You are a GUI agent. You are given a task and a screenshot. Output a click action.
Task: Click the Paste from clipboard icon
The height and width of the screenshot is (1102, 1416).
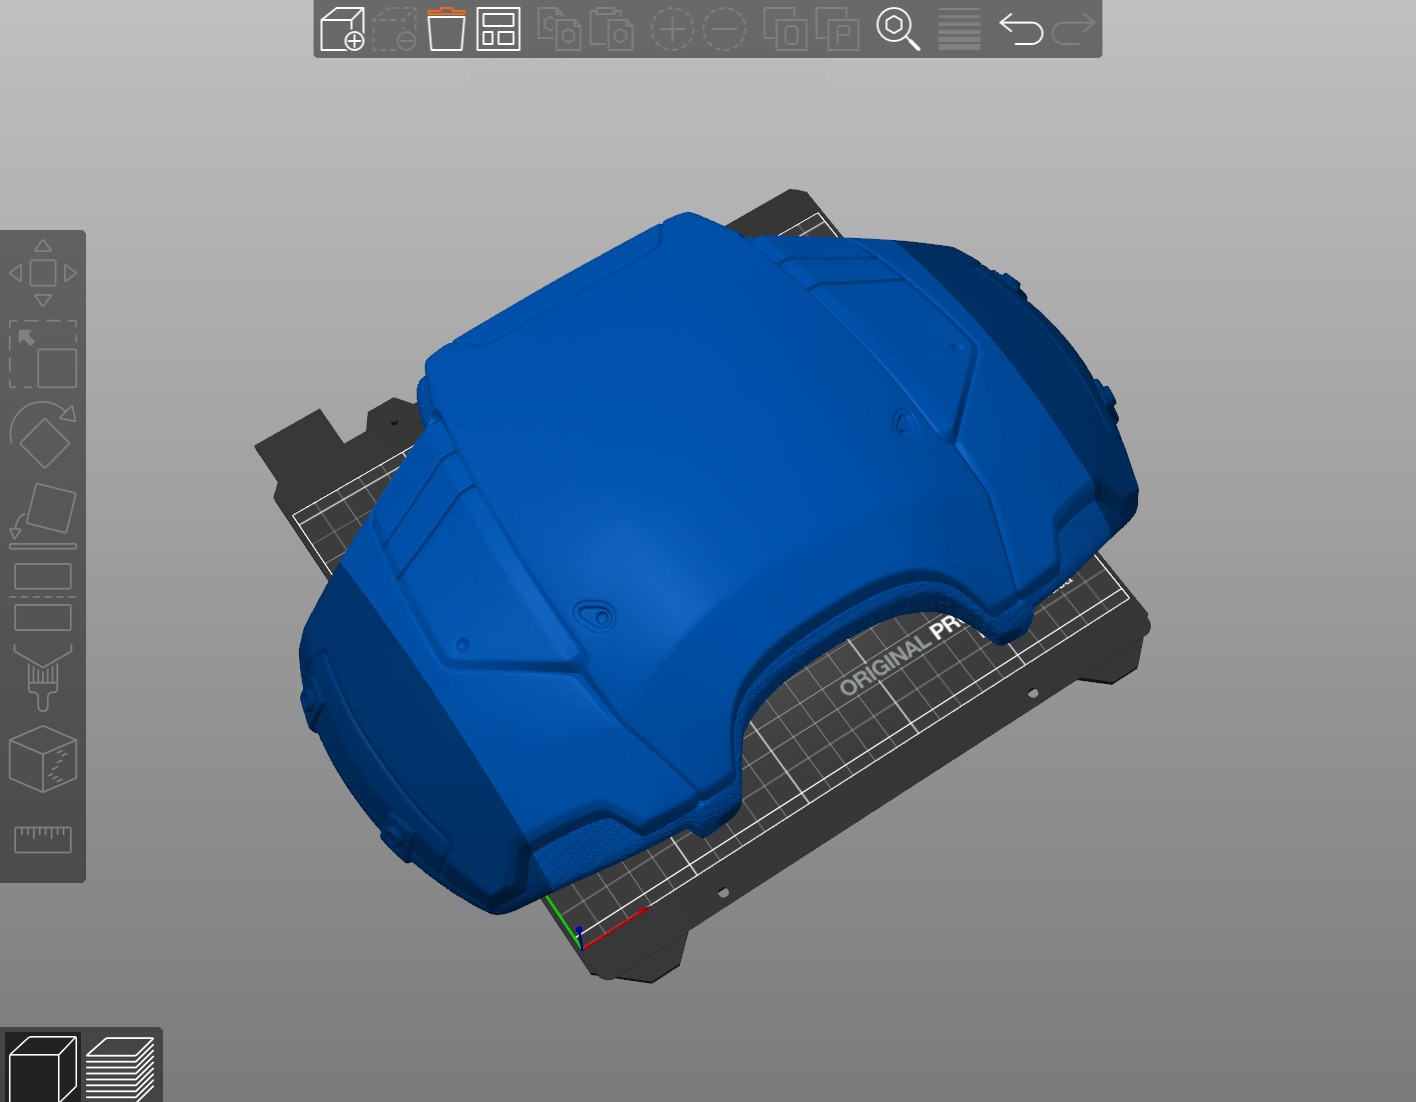click(x=611, y=29)
